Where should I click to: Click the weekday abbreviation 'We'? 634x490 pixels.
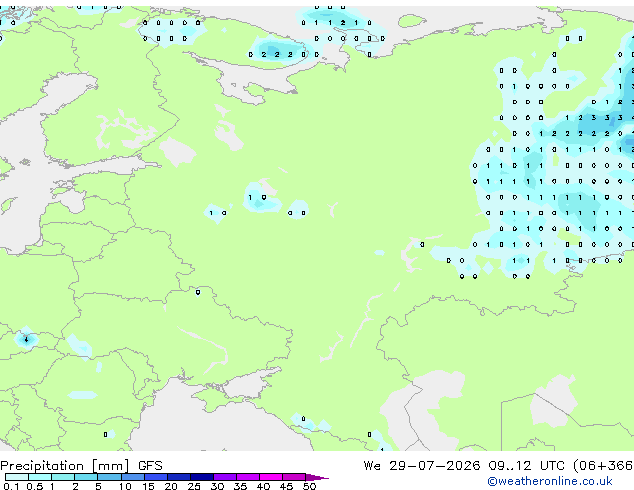tap(372, 466)
